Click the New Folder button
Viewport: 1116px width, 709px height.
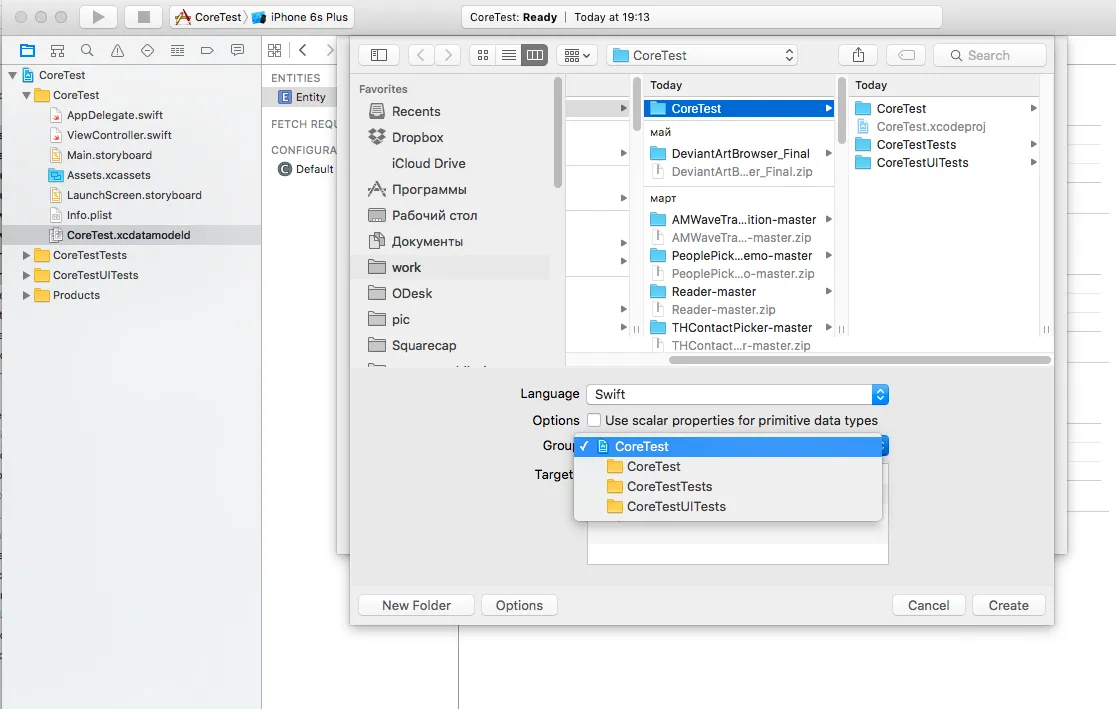point(416,605)
